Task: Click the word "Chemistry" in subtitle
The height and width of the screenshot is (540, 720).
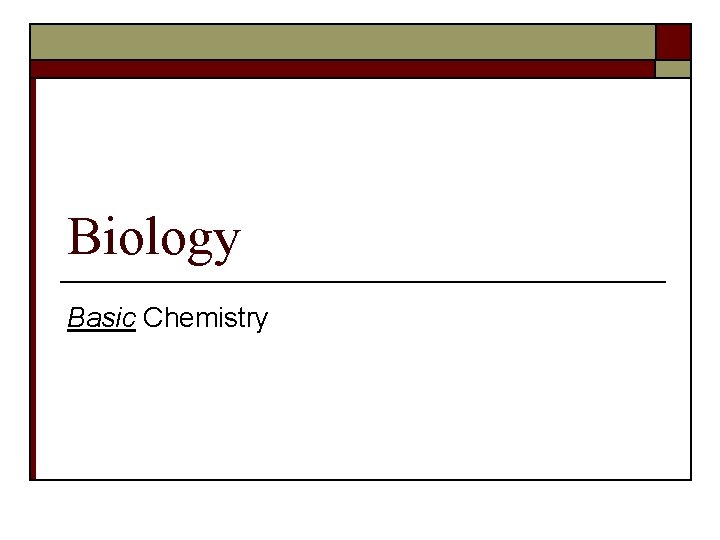Action: 206,318
